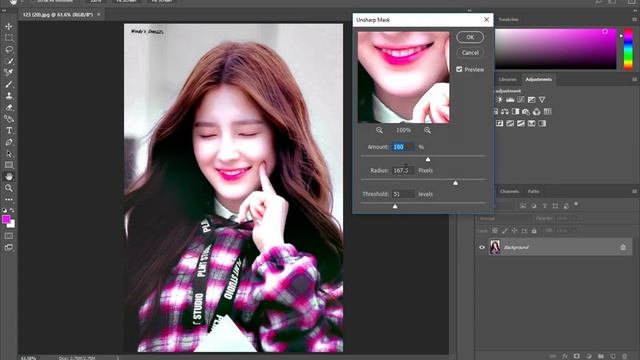Viewport: 640px width, 360px height.
Task: Select the Hand tool in toolbar
Action: (9, 177)
